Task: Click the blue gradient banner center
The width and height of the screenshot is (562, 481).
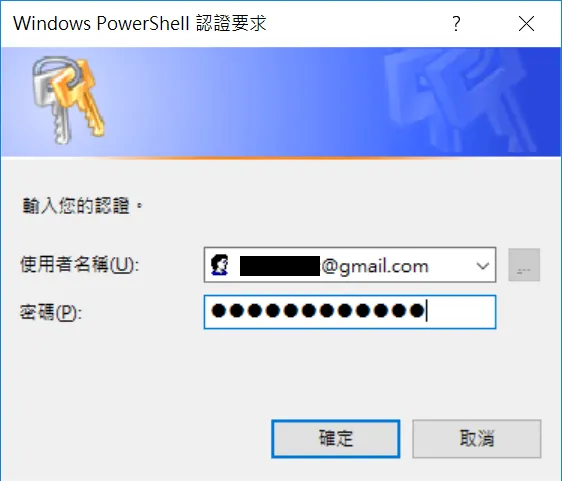Action: click(x=281, y=102)
